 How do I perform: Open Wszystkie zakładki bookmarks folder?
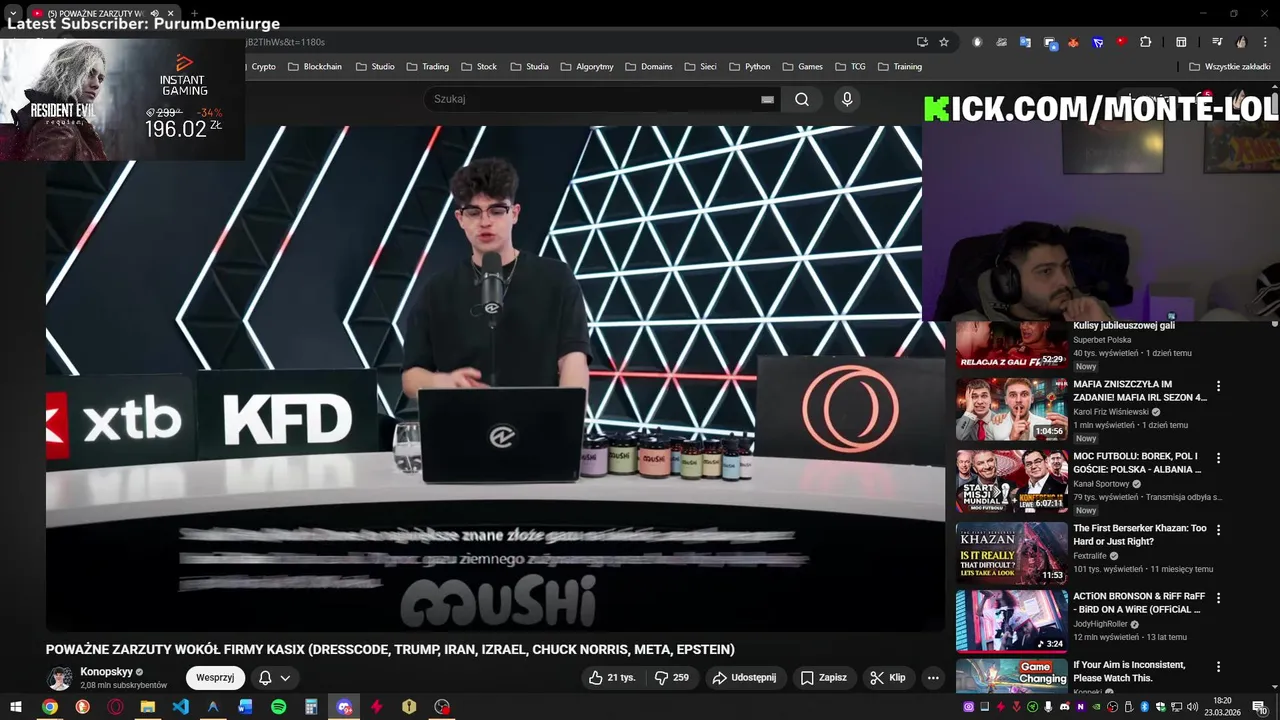(x=1230, y=67)
